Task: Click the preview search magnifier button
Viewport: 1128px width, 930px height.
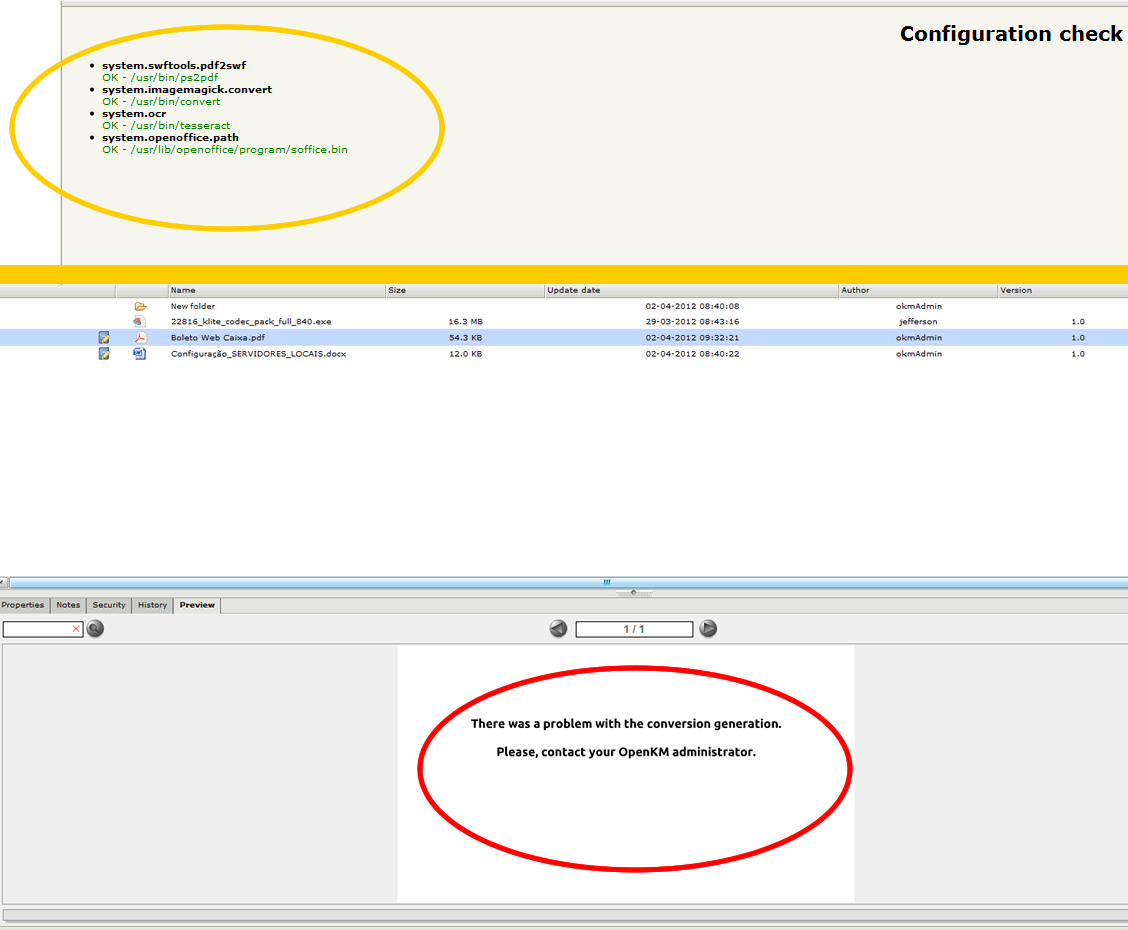Action: 95,629
